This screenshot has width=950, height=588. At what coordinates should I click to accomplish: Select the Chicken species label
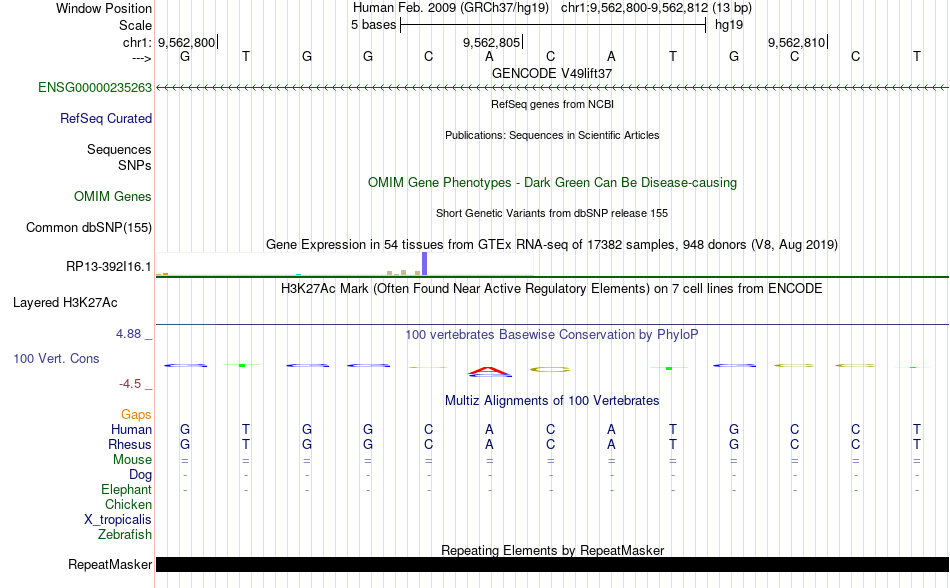click(128, 504)
